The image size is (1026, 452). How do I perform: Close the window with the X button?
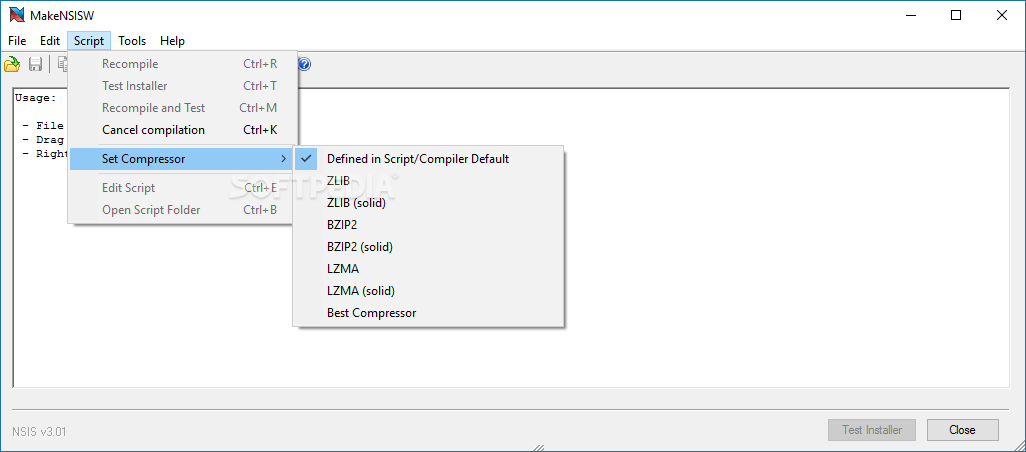1002,15
